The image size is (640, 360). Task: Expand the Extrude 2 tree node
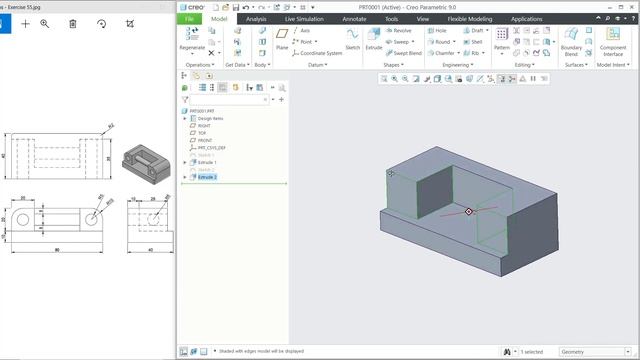[x=184, y=177]
